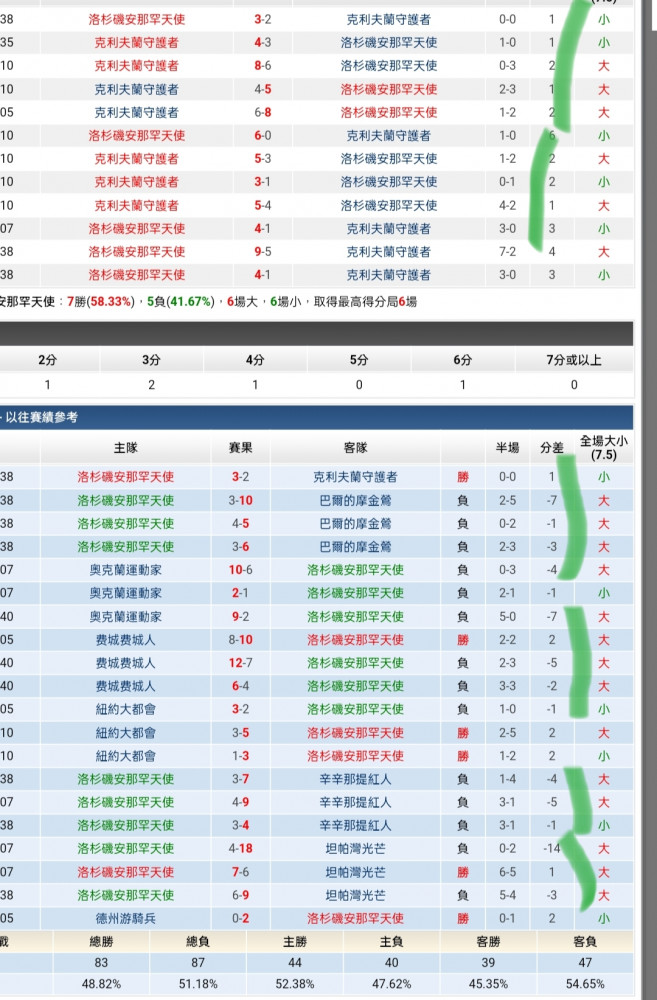Click the 6分 column header
Screen dimensions: 657x1000
[463, 360]
